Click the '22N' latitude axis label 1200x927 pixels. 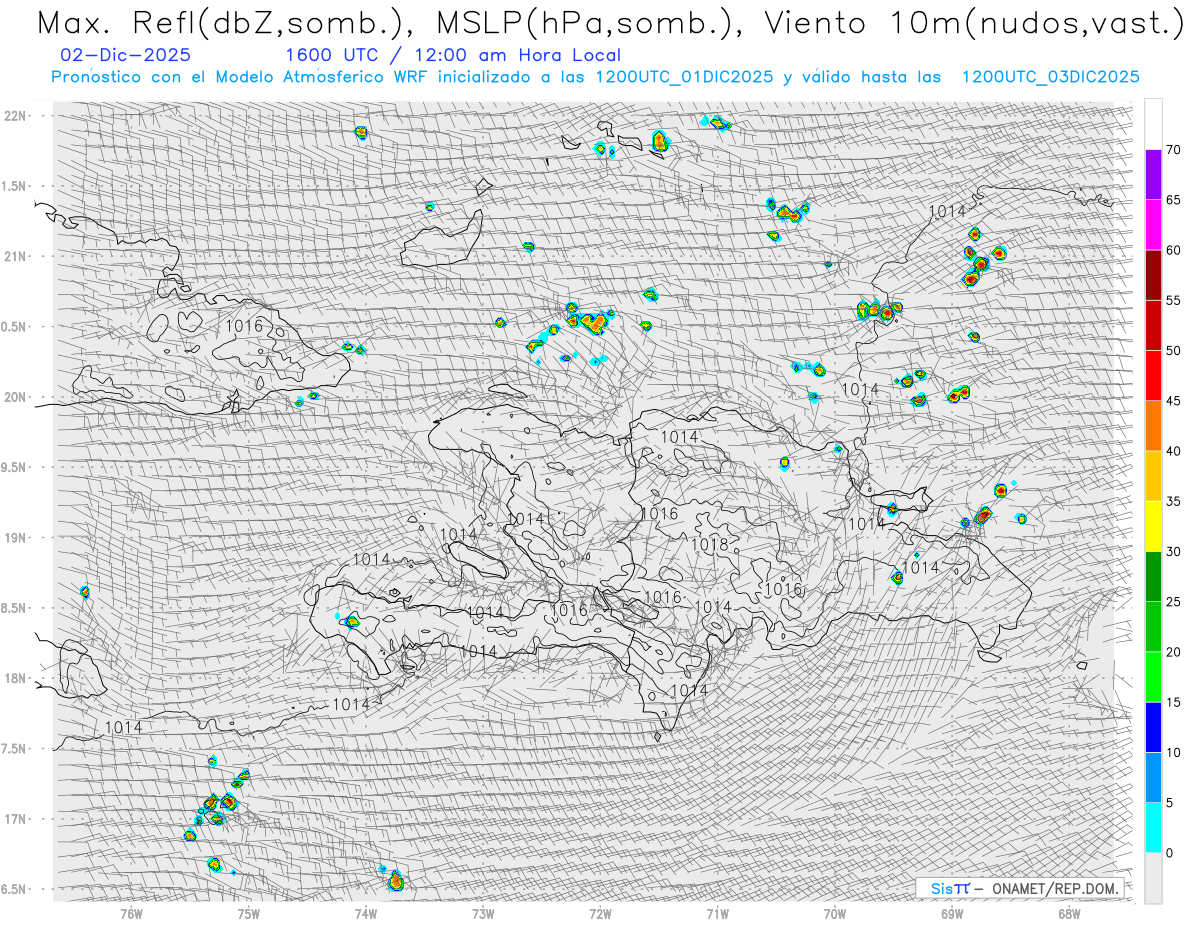(x=15, y=116)
